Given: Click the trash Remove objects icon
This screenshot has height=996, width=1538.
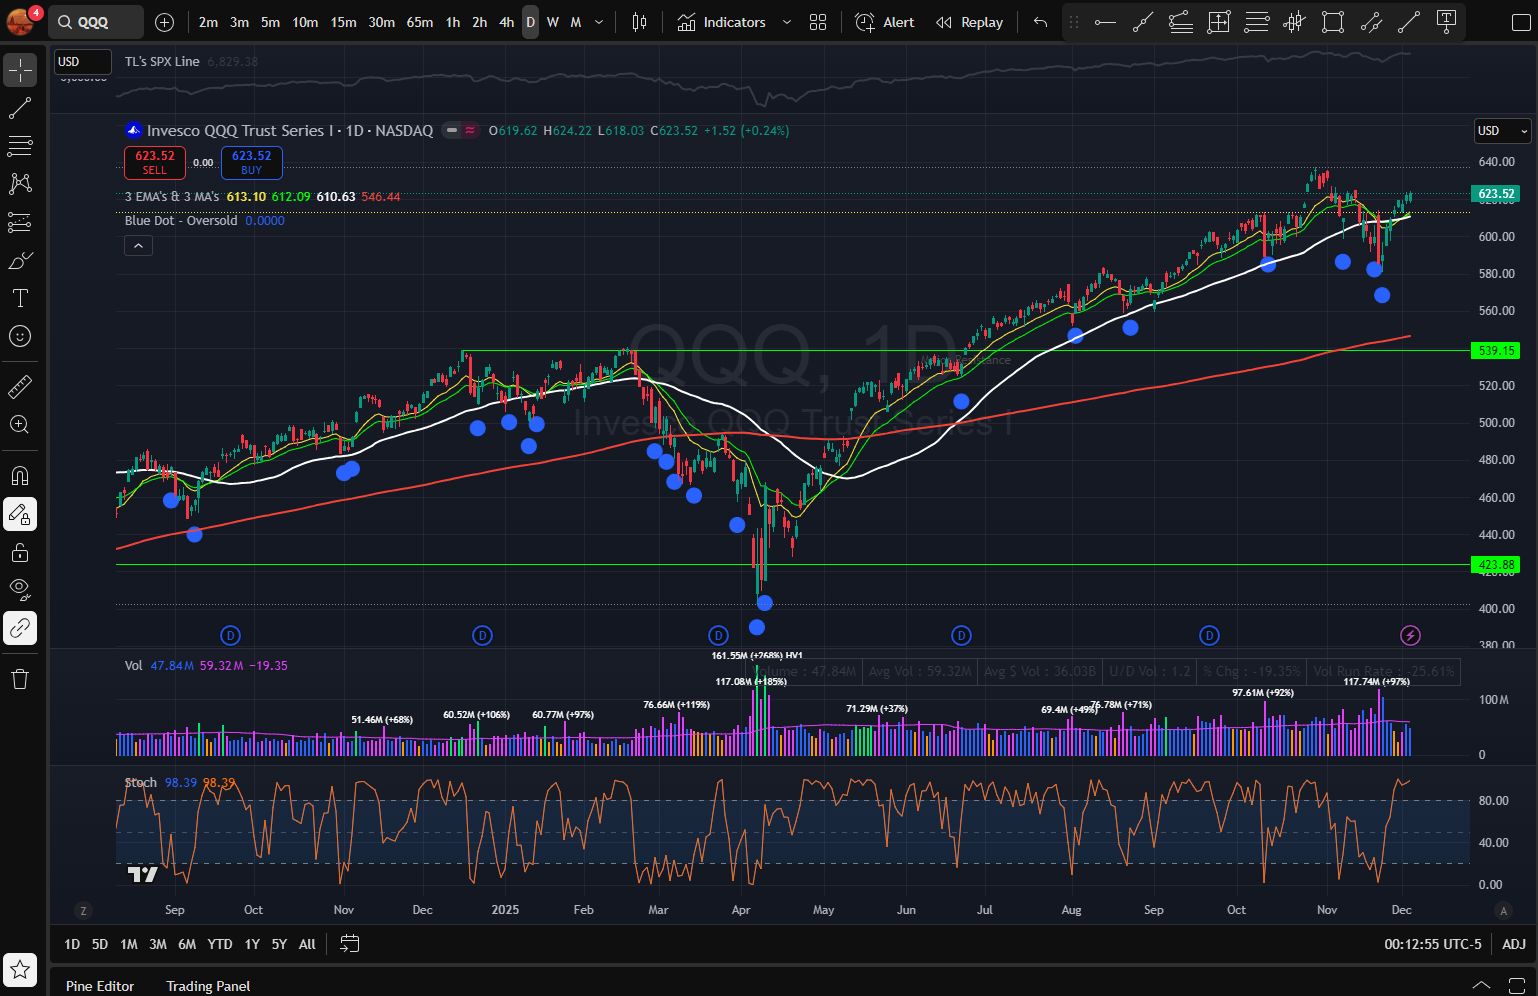Looking at the screenshot, I should click(20, 680).
